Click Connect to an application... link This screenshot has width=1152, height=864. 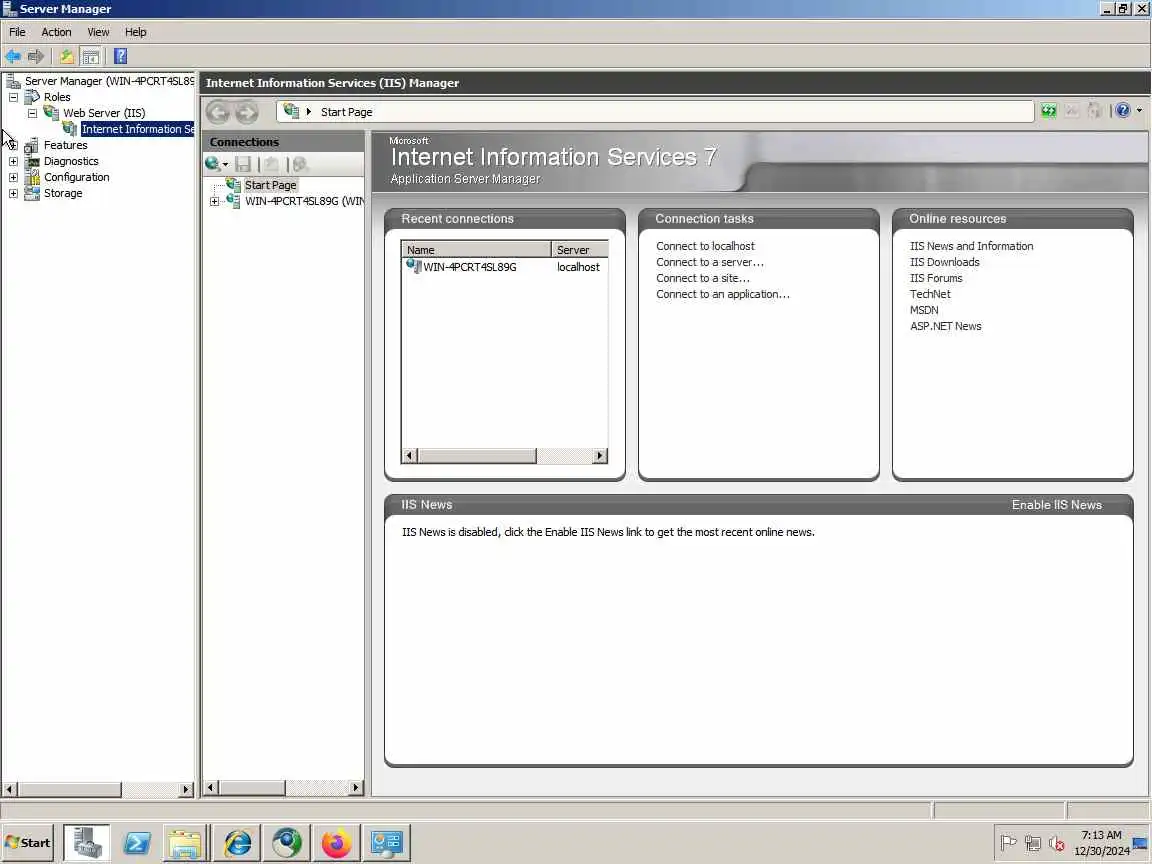click(x=723, y=295)
